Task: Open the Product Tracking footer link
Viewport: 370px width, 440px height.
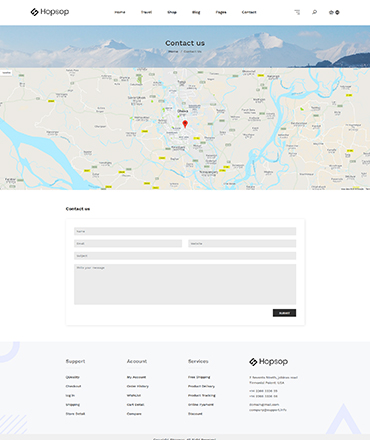Action: point(202,396)
